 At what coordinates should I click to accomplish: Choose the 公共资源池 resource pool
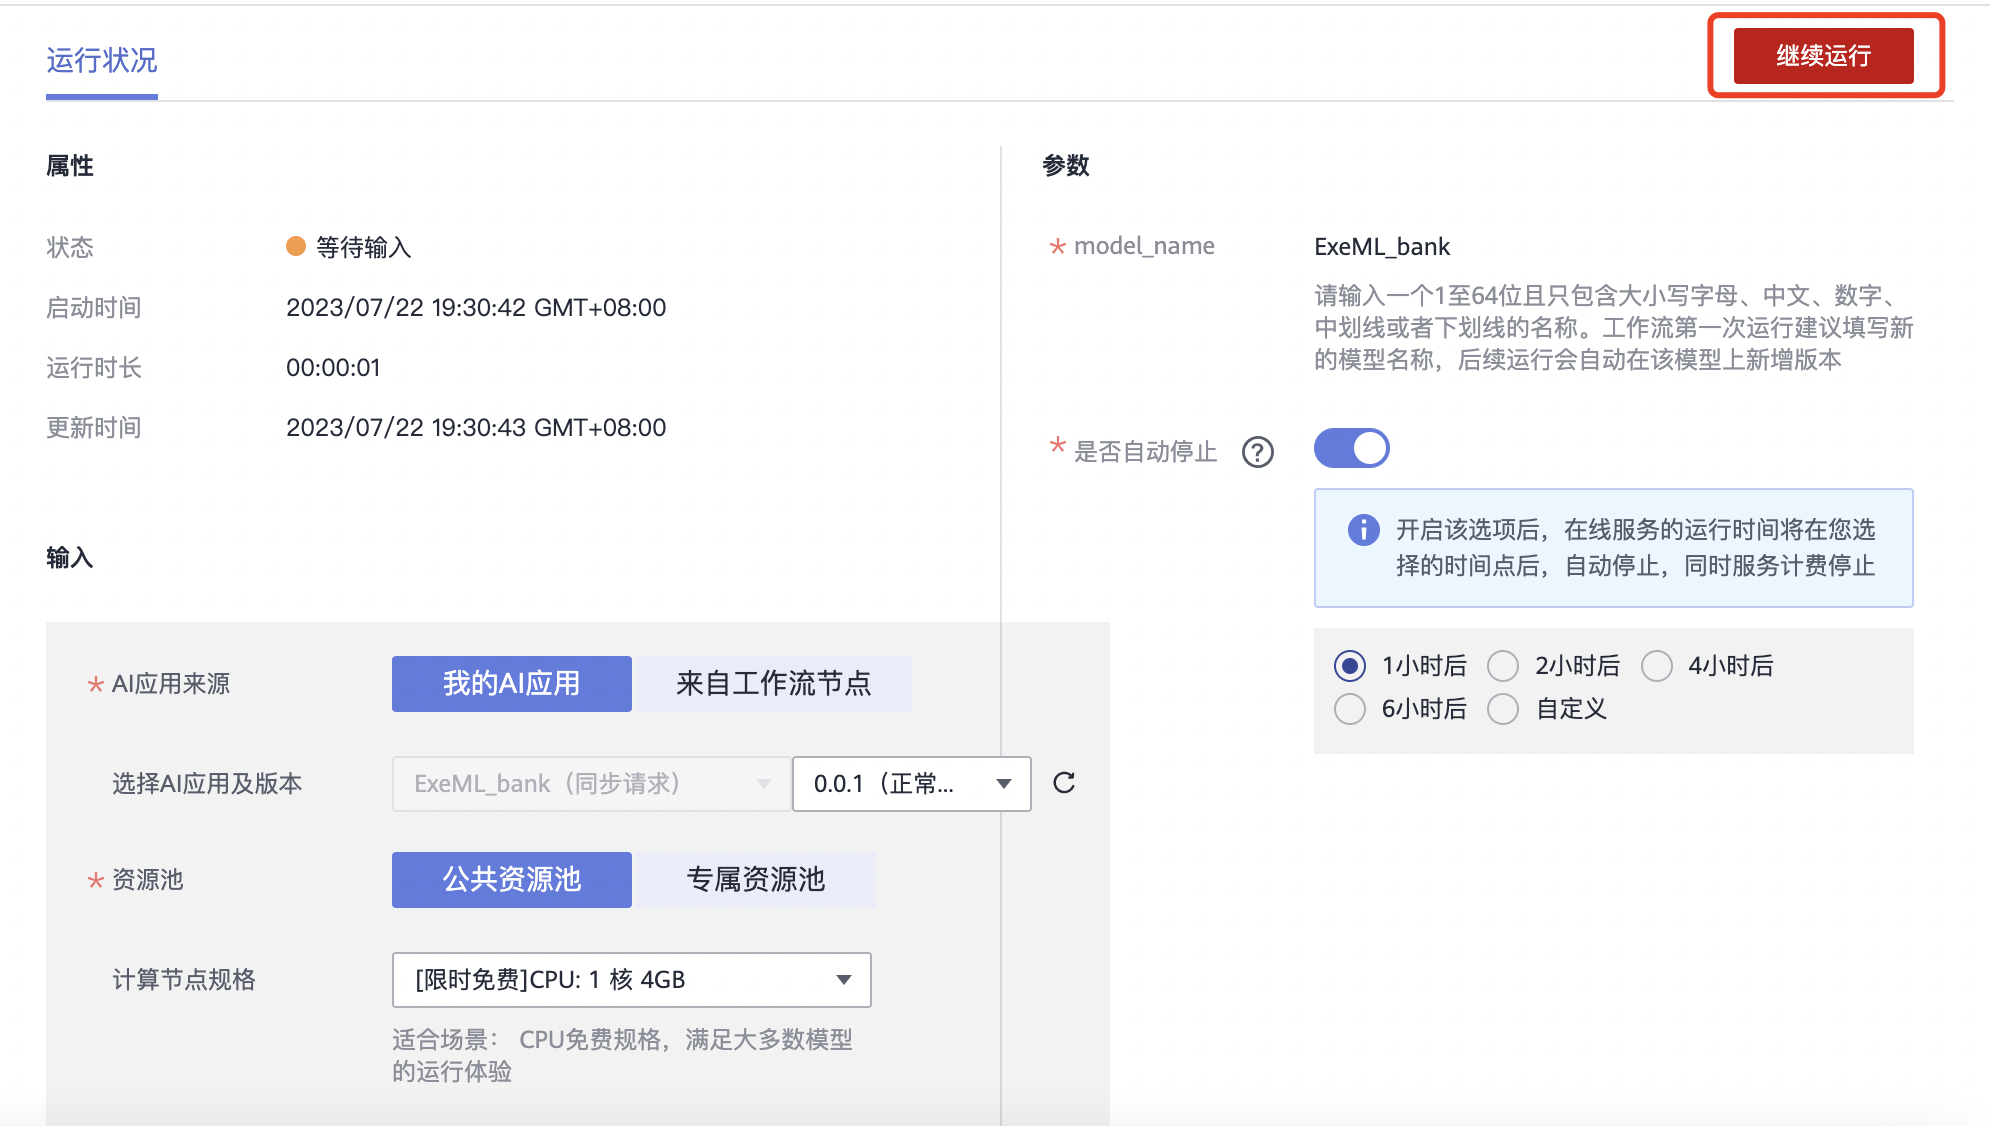(511, 880)
